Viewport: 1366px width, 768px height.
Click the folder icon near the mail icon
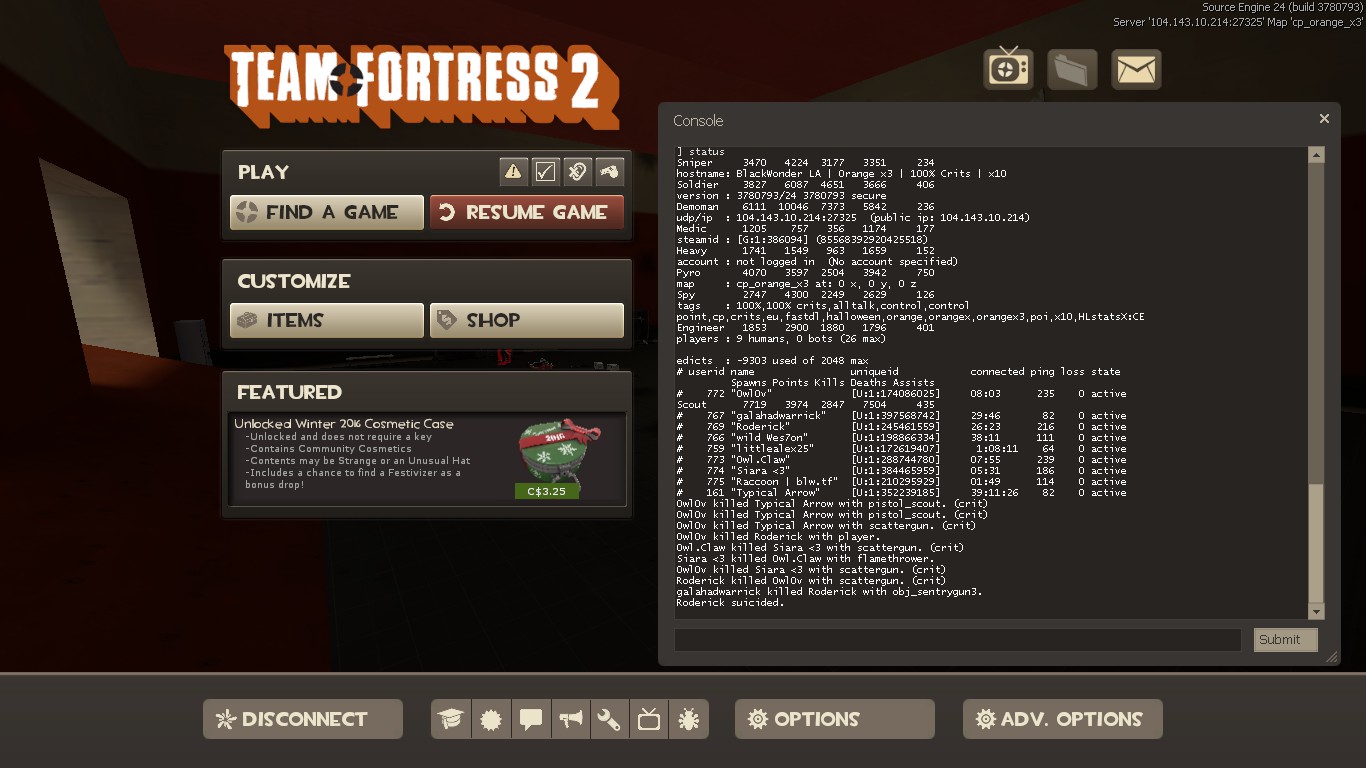click(1072, 69)
